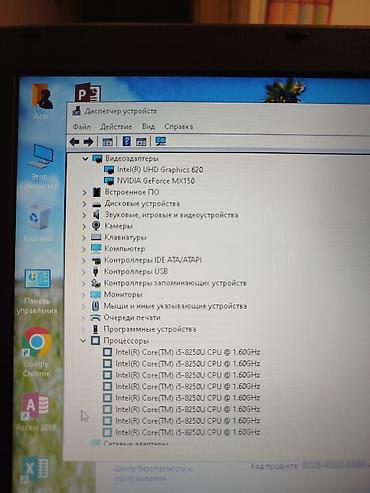This screenshot has width=370, height=493.
Task: Open the PowerPoint desktop shortcut icon
Action: tap(87, 93)
